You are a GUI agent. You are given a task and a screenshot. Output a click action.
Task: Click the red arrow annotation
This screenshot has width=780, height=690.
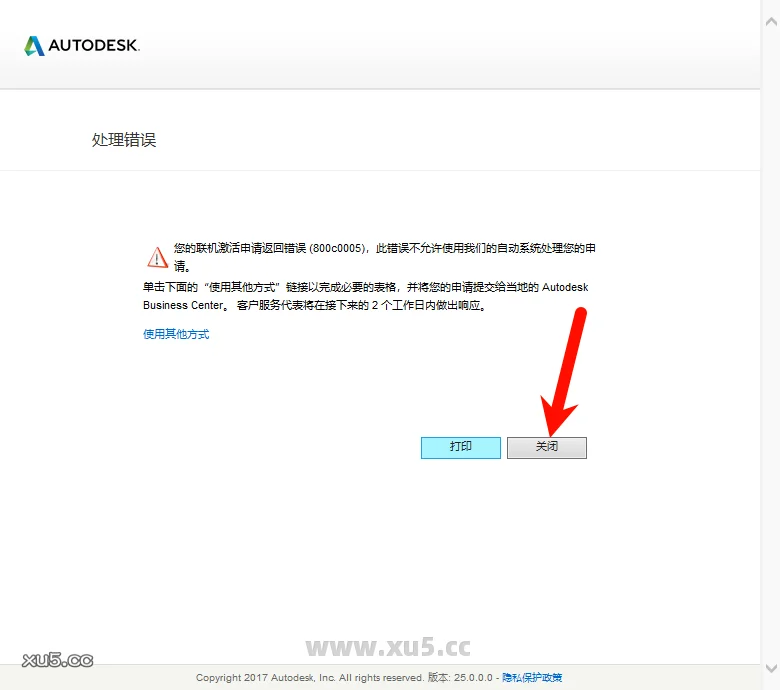coord(566,370)
